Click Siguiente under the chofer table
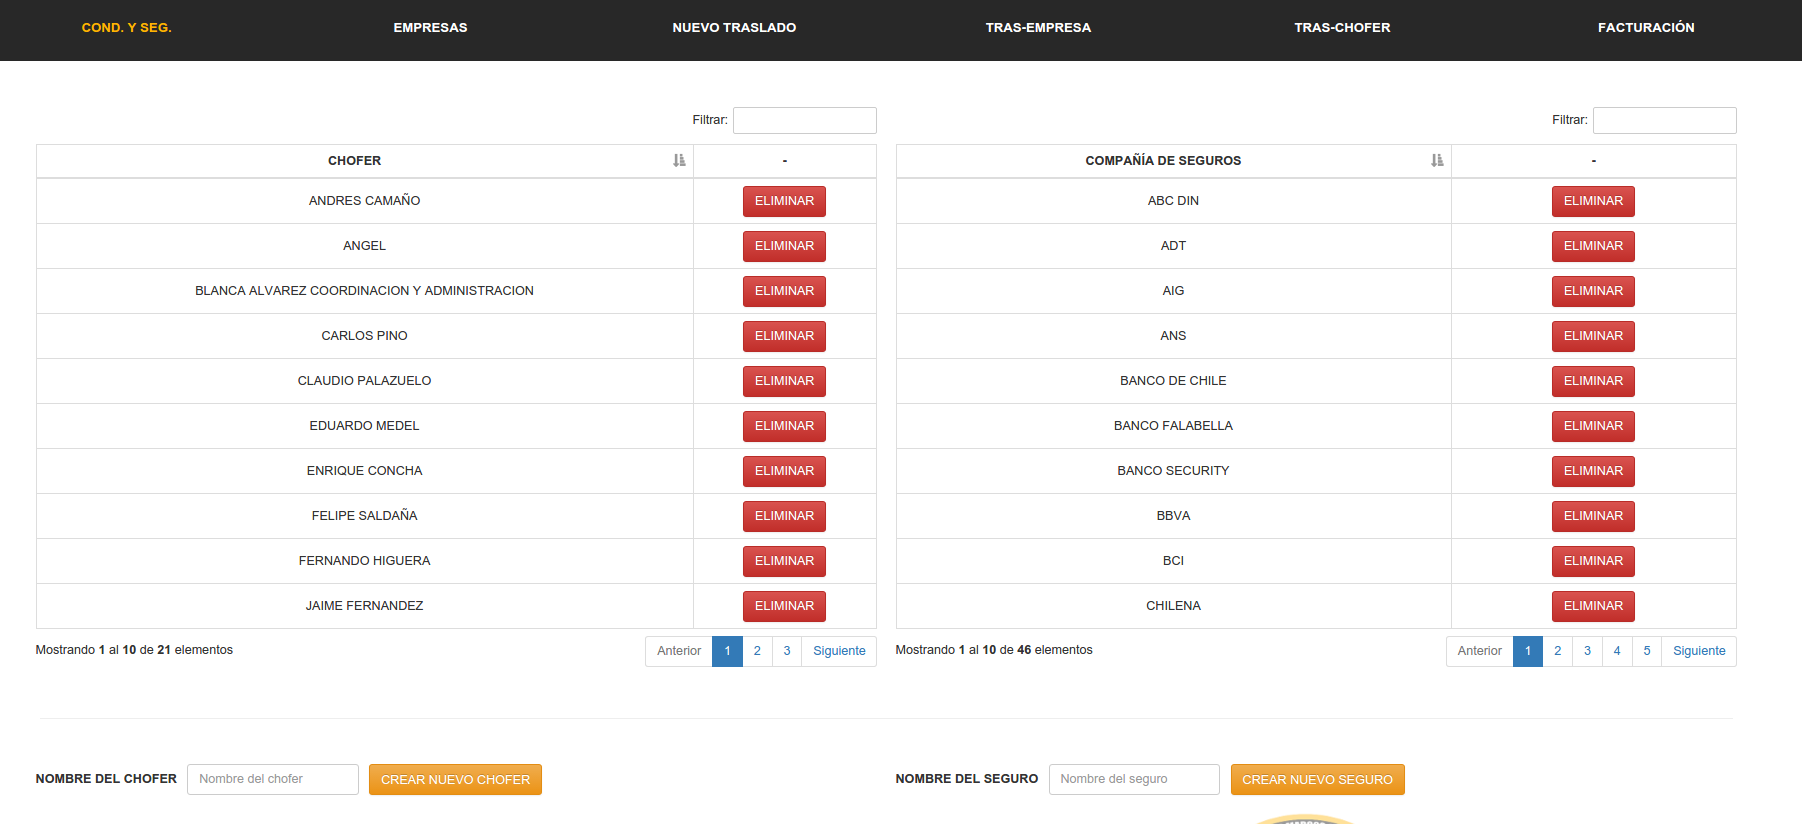 [839, 651]
